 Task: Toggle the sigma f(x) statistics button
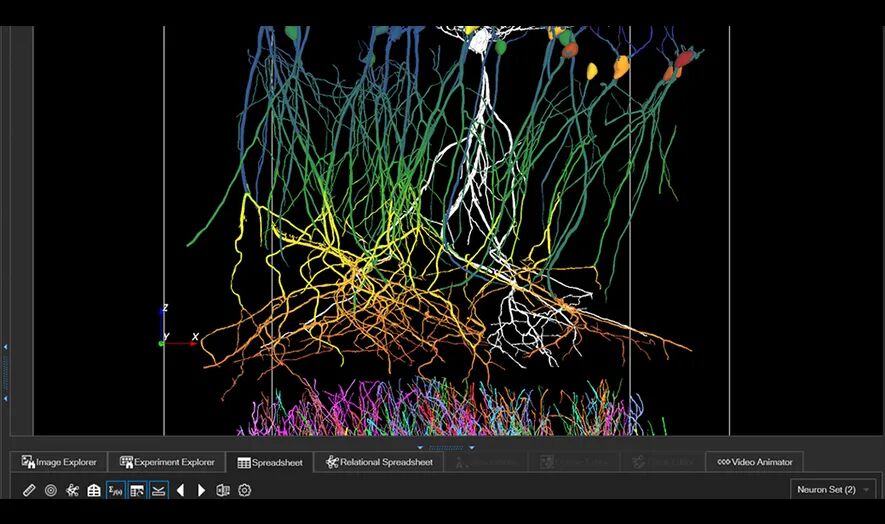116,490
